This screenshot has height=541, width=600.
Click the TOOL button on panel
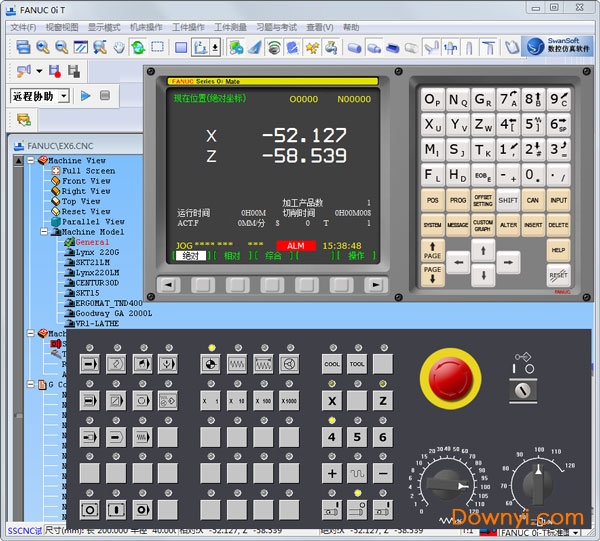(357, 364)
